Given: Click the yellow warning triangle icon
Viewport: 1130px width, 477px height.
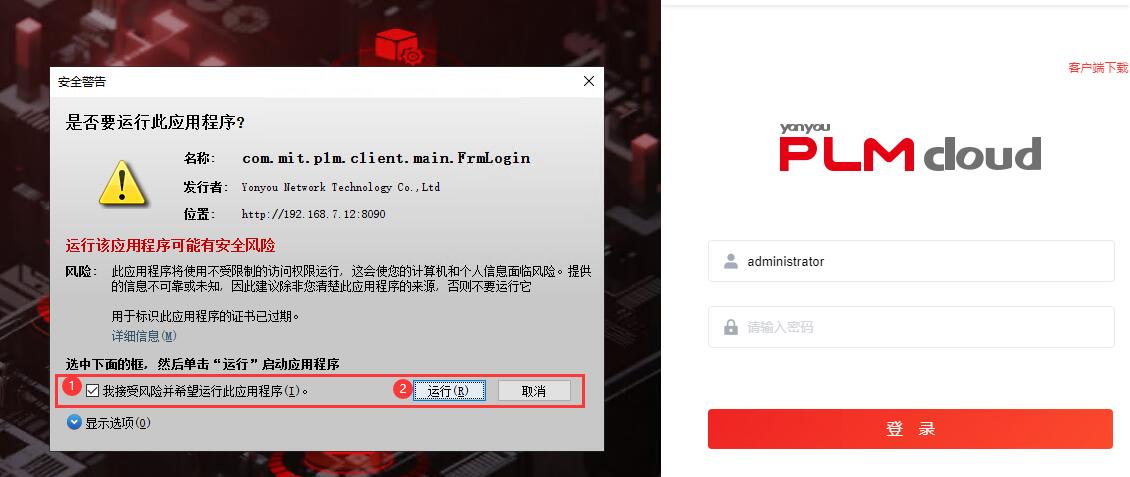Looking at the screenshot, I should coord(122,184).
